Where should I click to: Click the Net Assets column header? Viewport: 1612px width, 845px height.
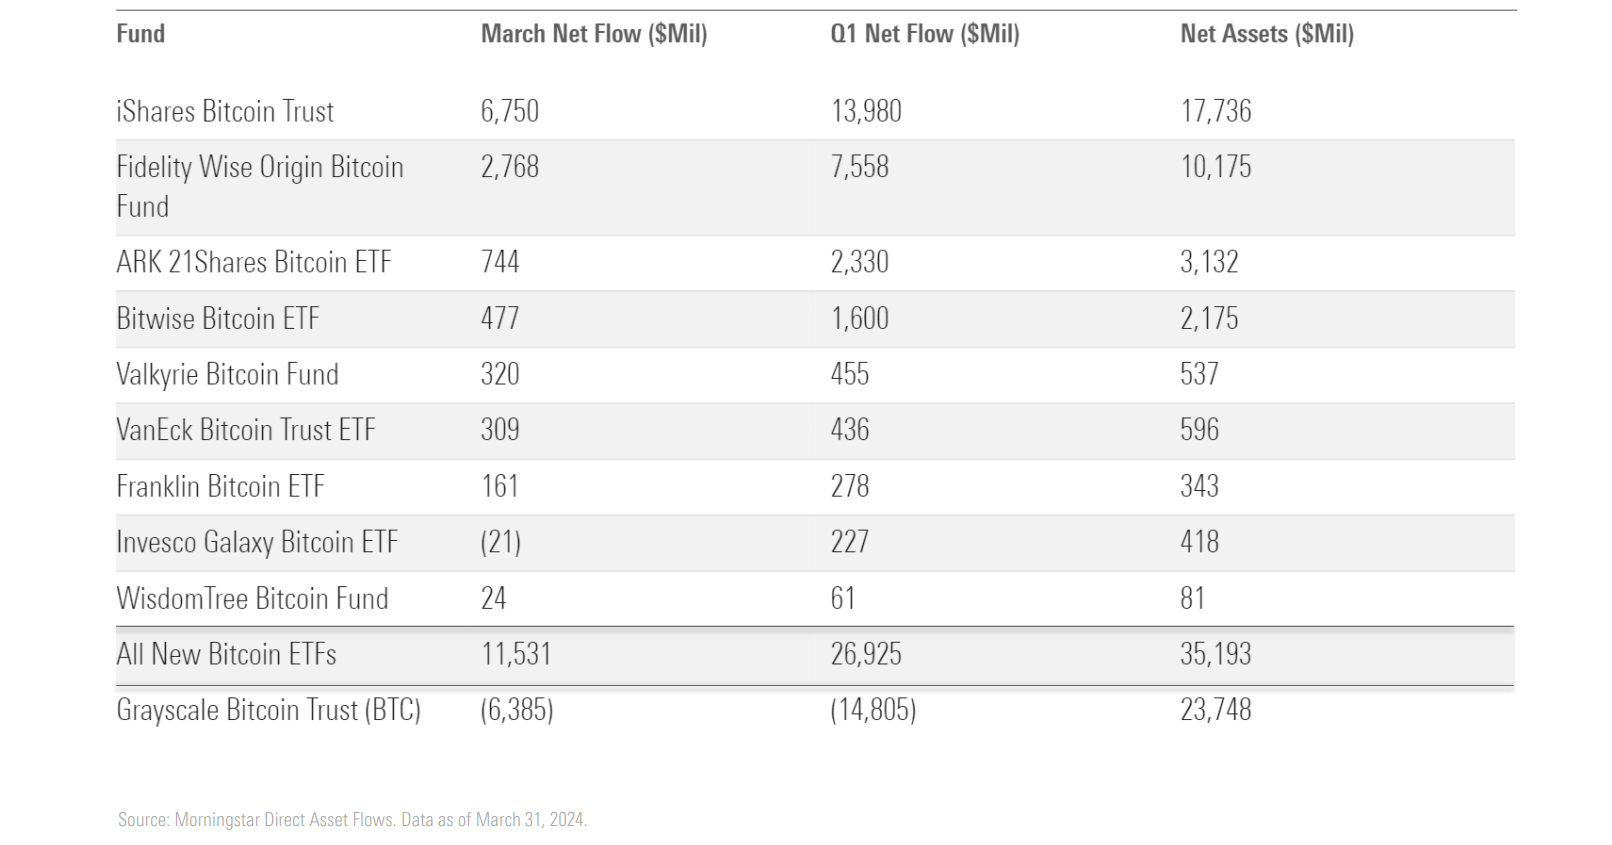pyautogui.click(x=1267, y=34)
